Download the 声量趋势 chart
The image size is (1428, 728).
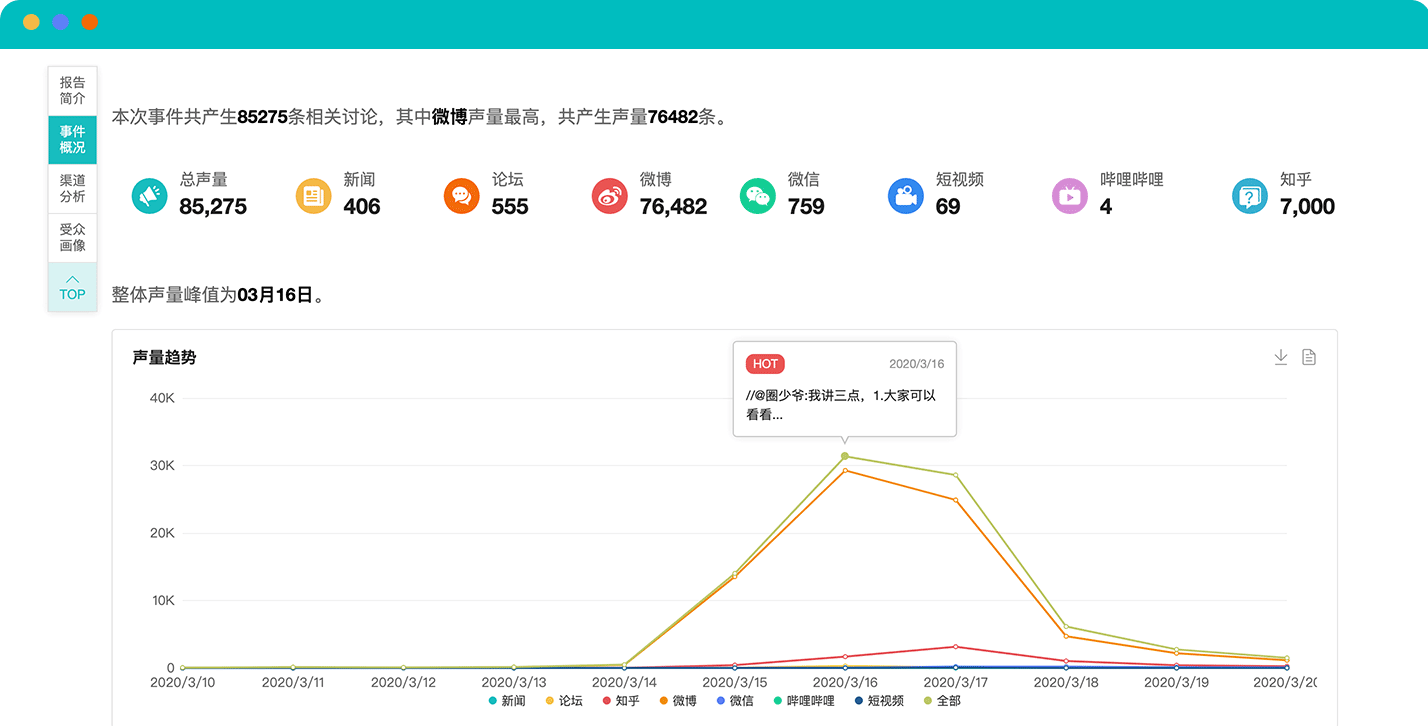(1280, 357)
